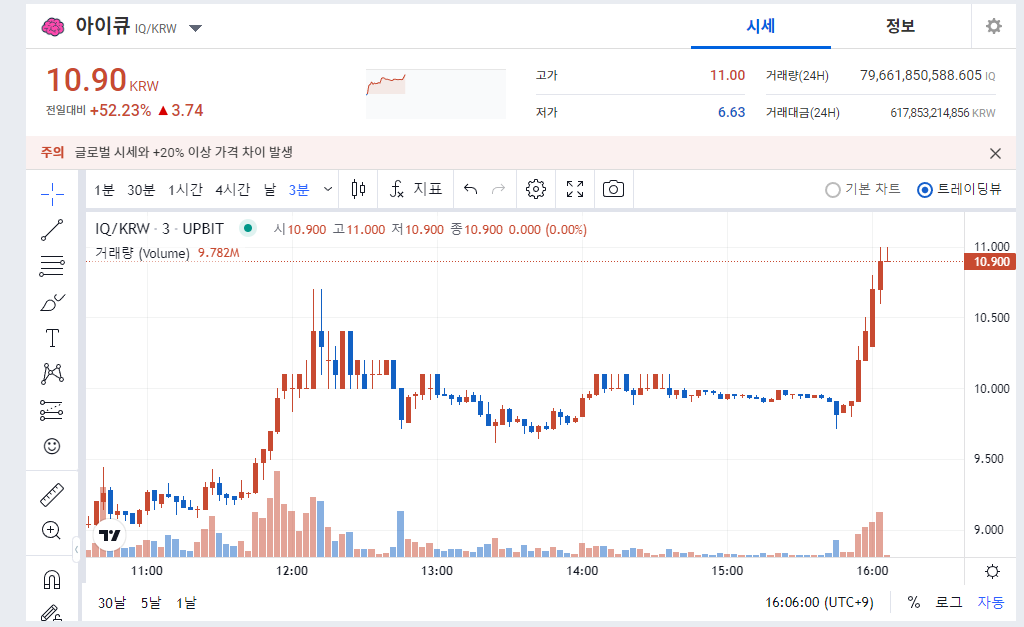Set the interval to 1시간
This screenshot has height=627, width=1024.
coord(185,190)
